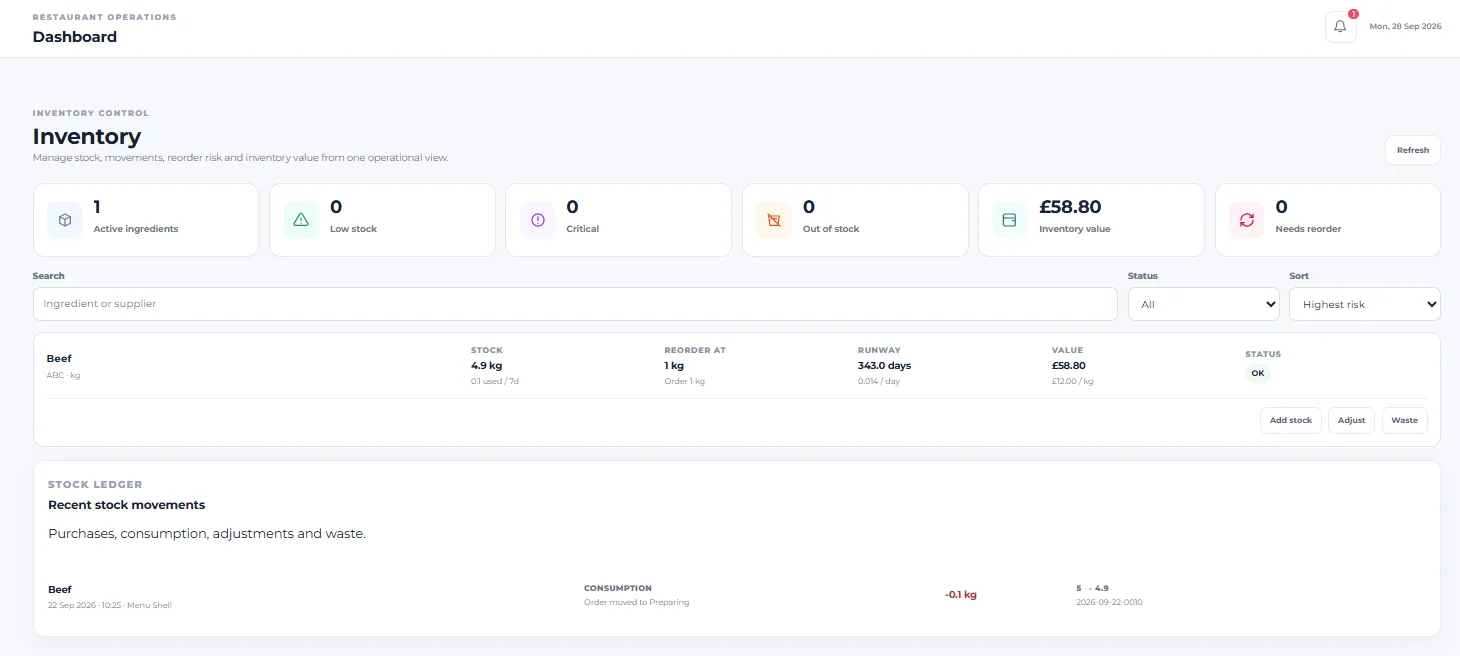The height and width of the screenshot is (656, 1460).
Task: Click the 0.1 used / 7d text
Action: (495, 381)
